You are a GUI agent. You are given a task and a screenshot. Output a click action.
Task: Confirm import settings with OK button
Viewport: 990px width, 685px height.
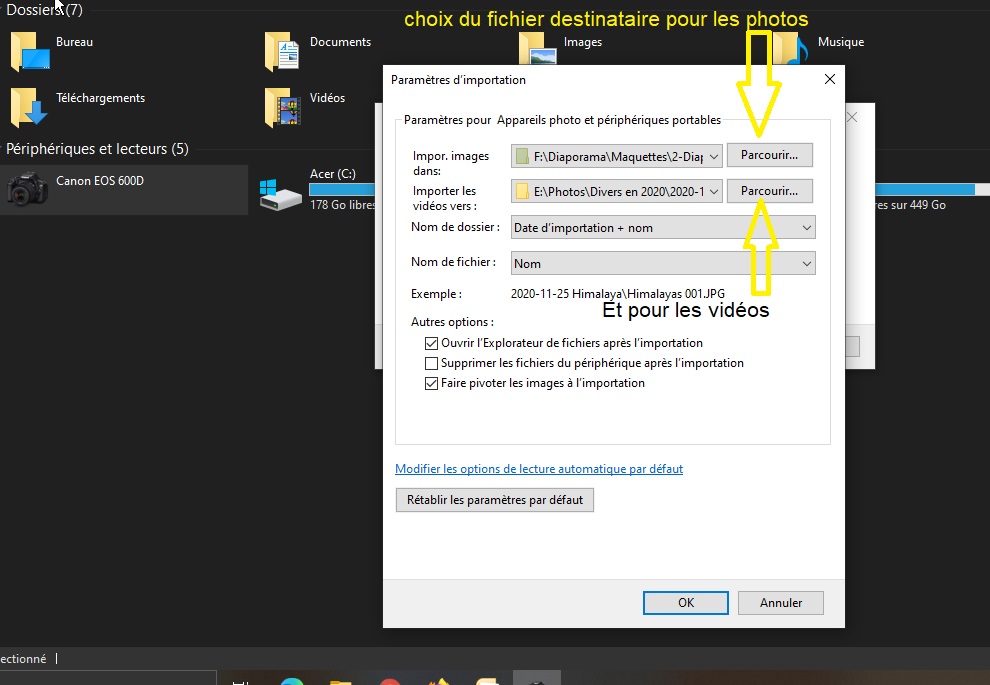685,603
